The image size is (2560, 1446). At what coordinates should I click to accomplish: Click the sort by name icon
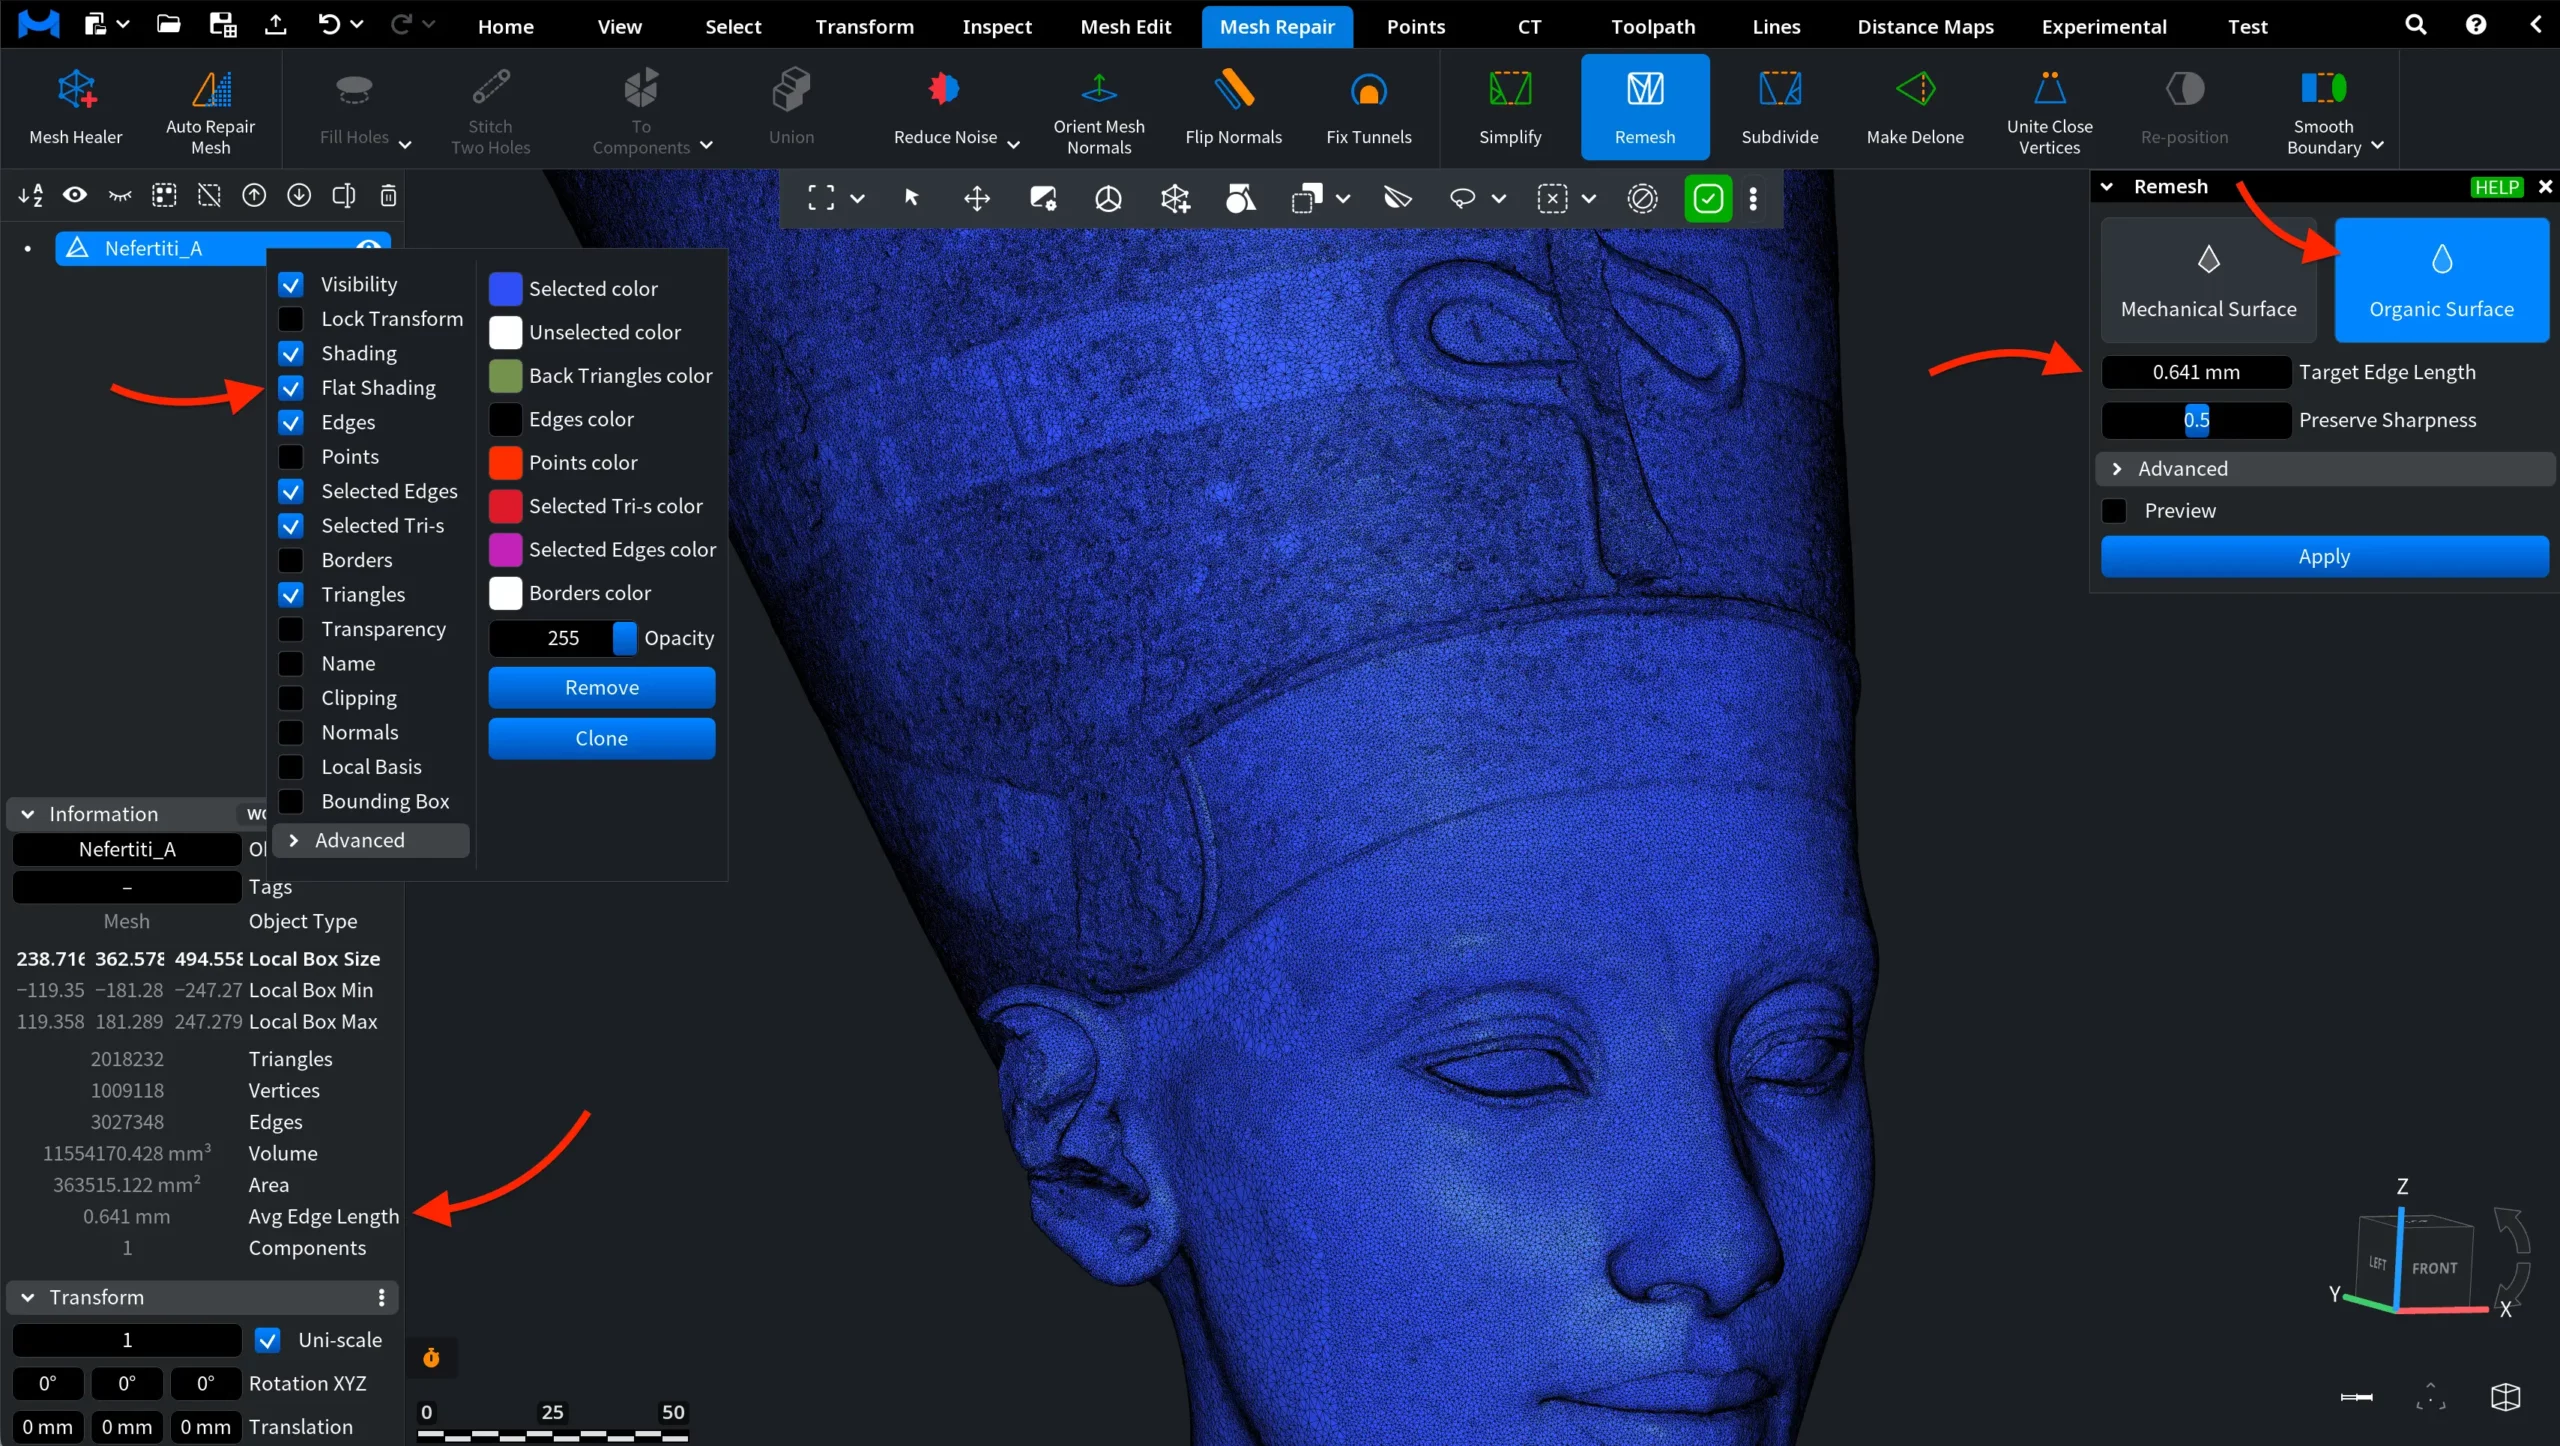[30, 195]
